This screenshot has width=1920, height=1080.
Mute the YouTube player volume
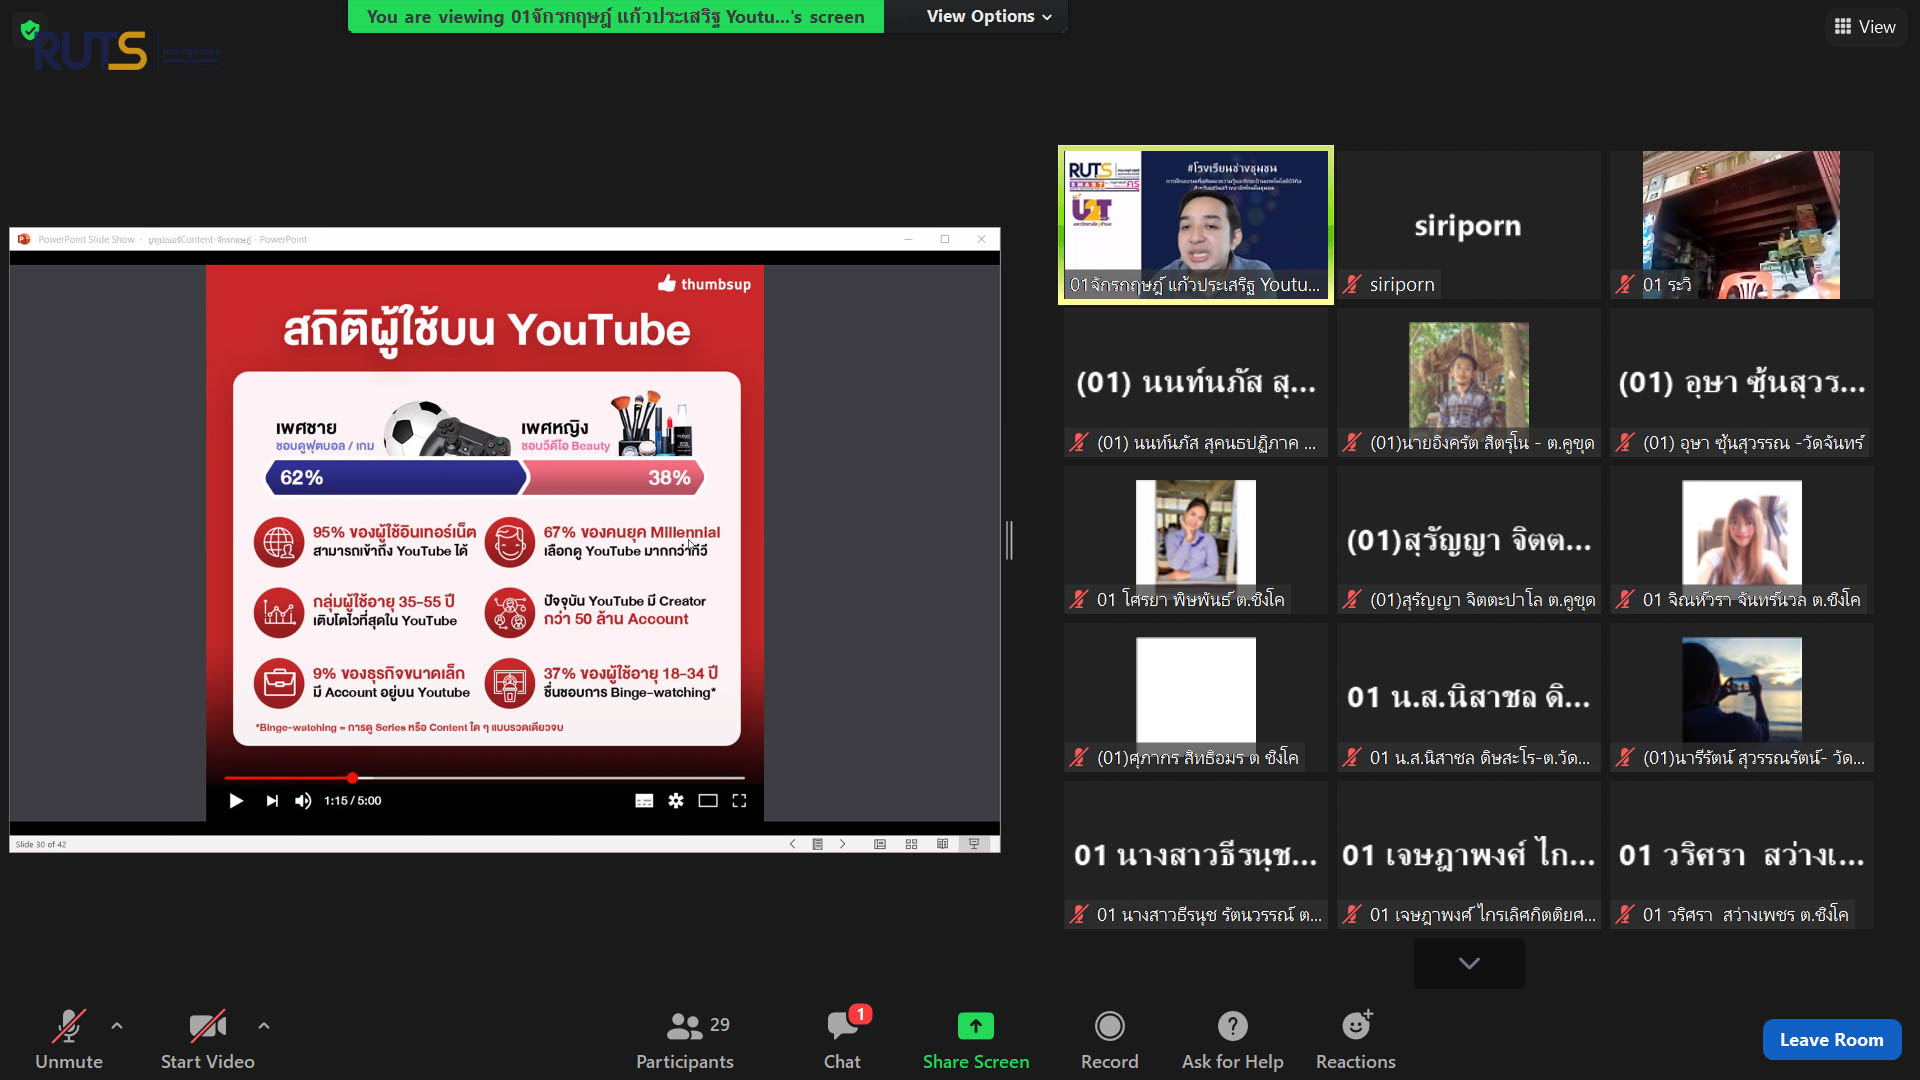pos(303,801)
